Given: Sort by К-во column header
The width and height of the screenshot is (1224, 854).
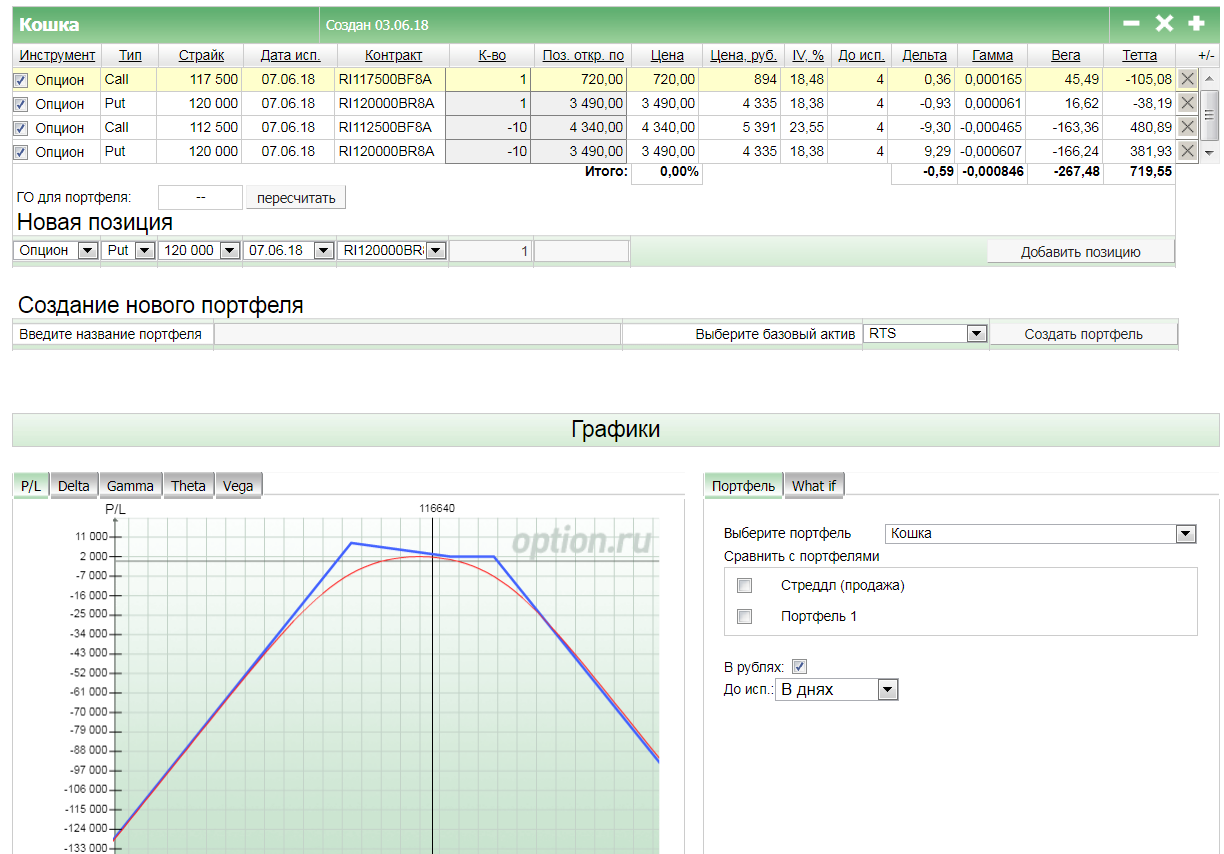Looking at the screenshot, I should pyautogui.click(x=492, y=55).
